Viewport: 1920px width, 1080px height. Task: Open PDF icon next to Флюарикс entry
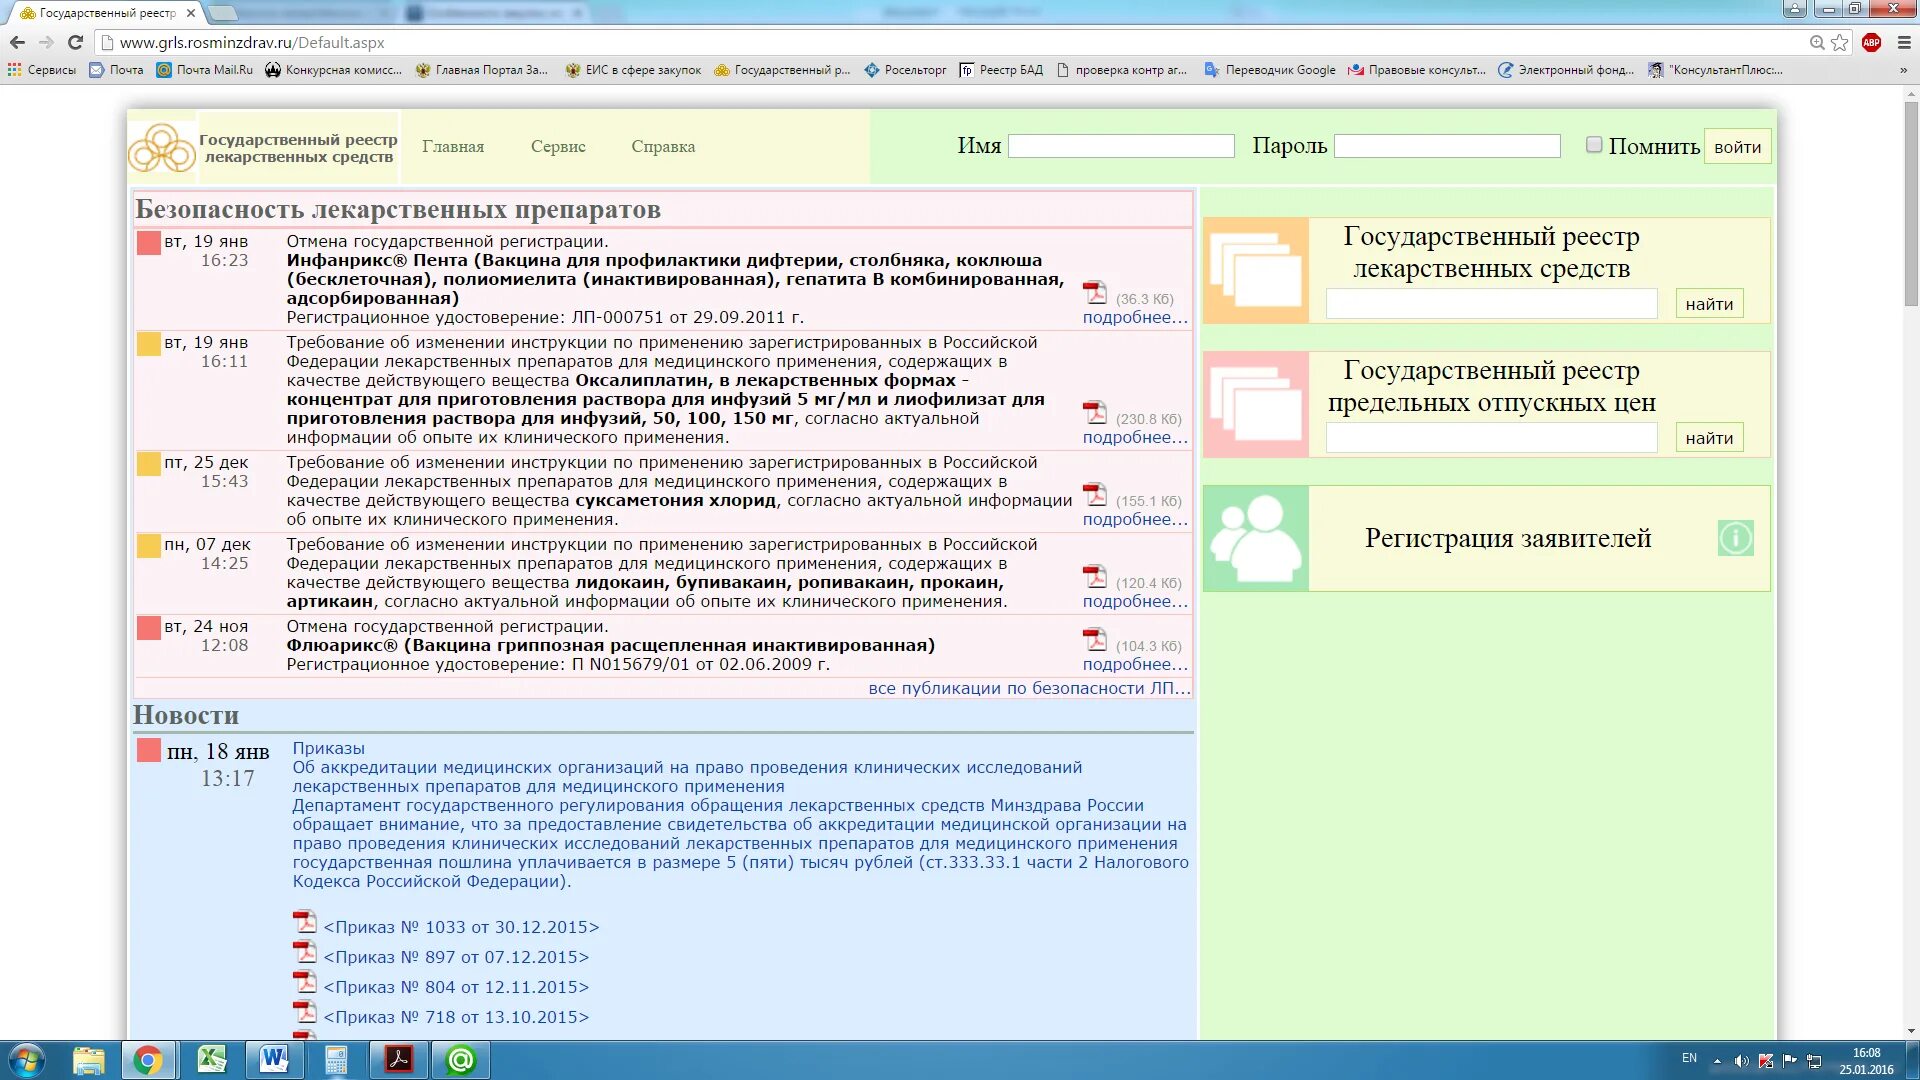1095,640
